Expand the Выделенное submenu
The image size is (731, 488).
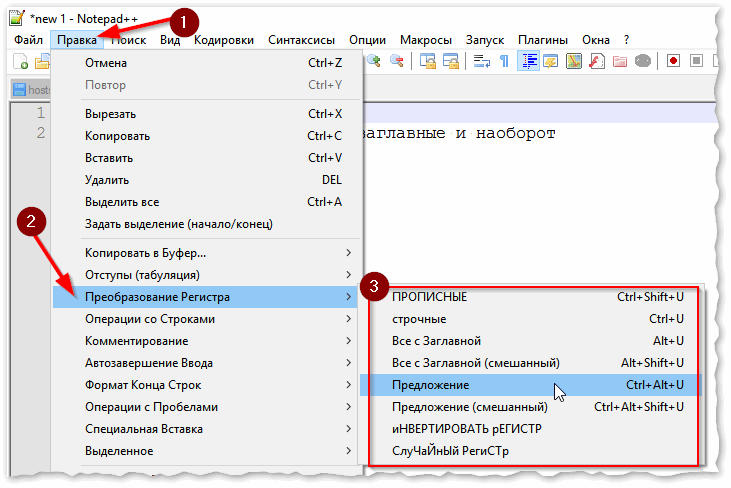(207, 451)
